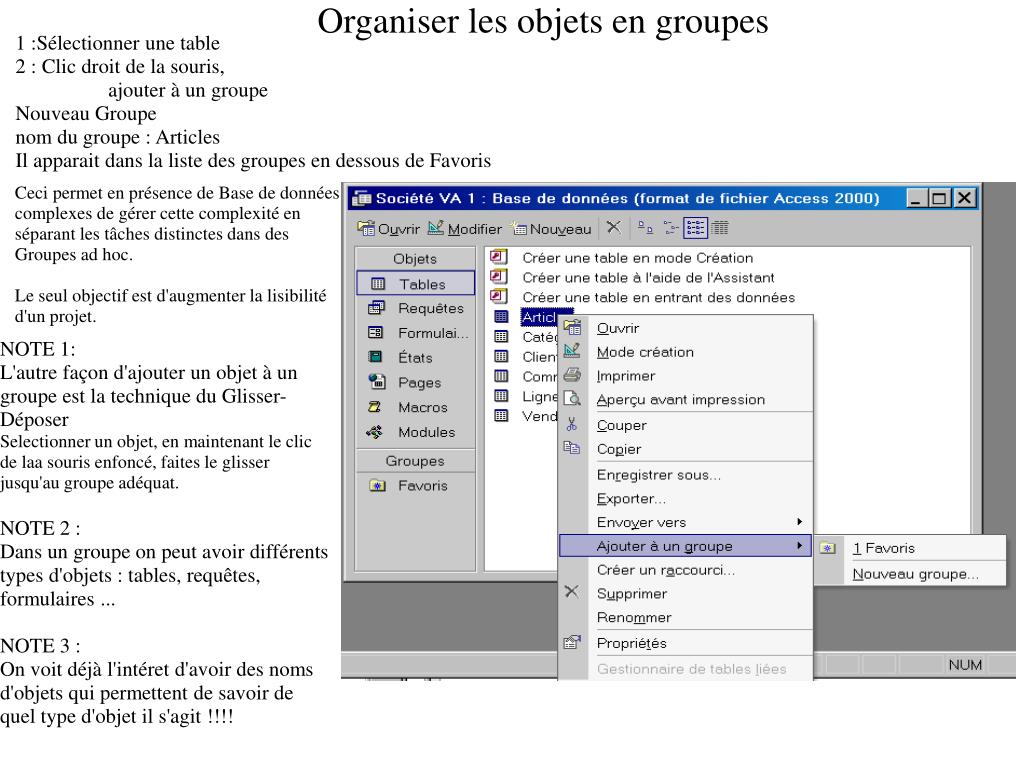Choose Imprimer in the context menu

coord(686,376)
